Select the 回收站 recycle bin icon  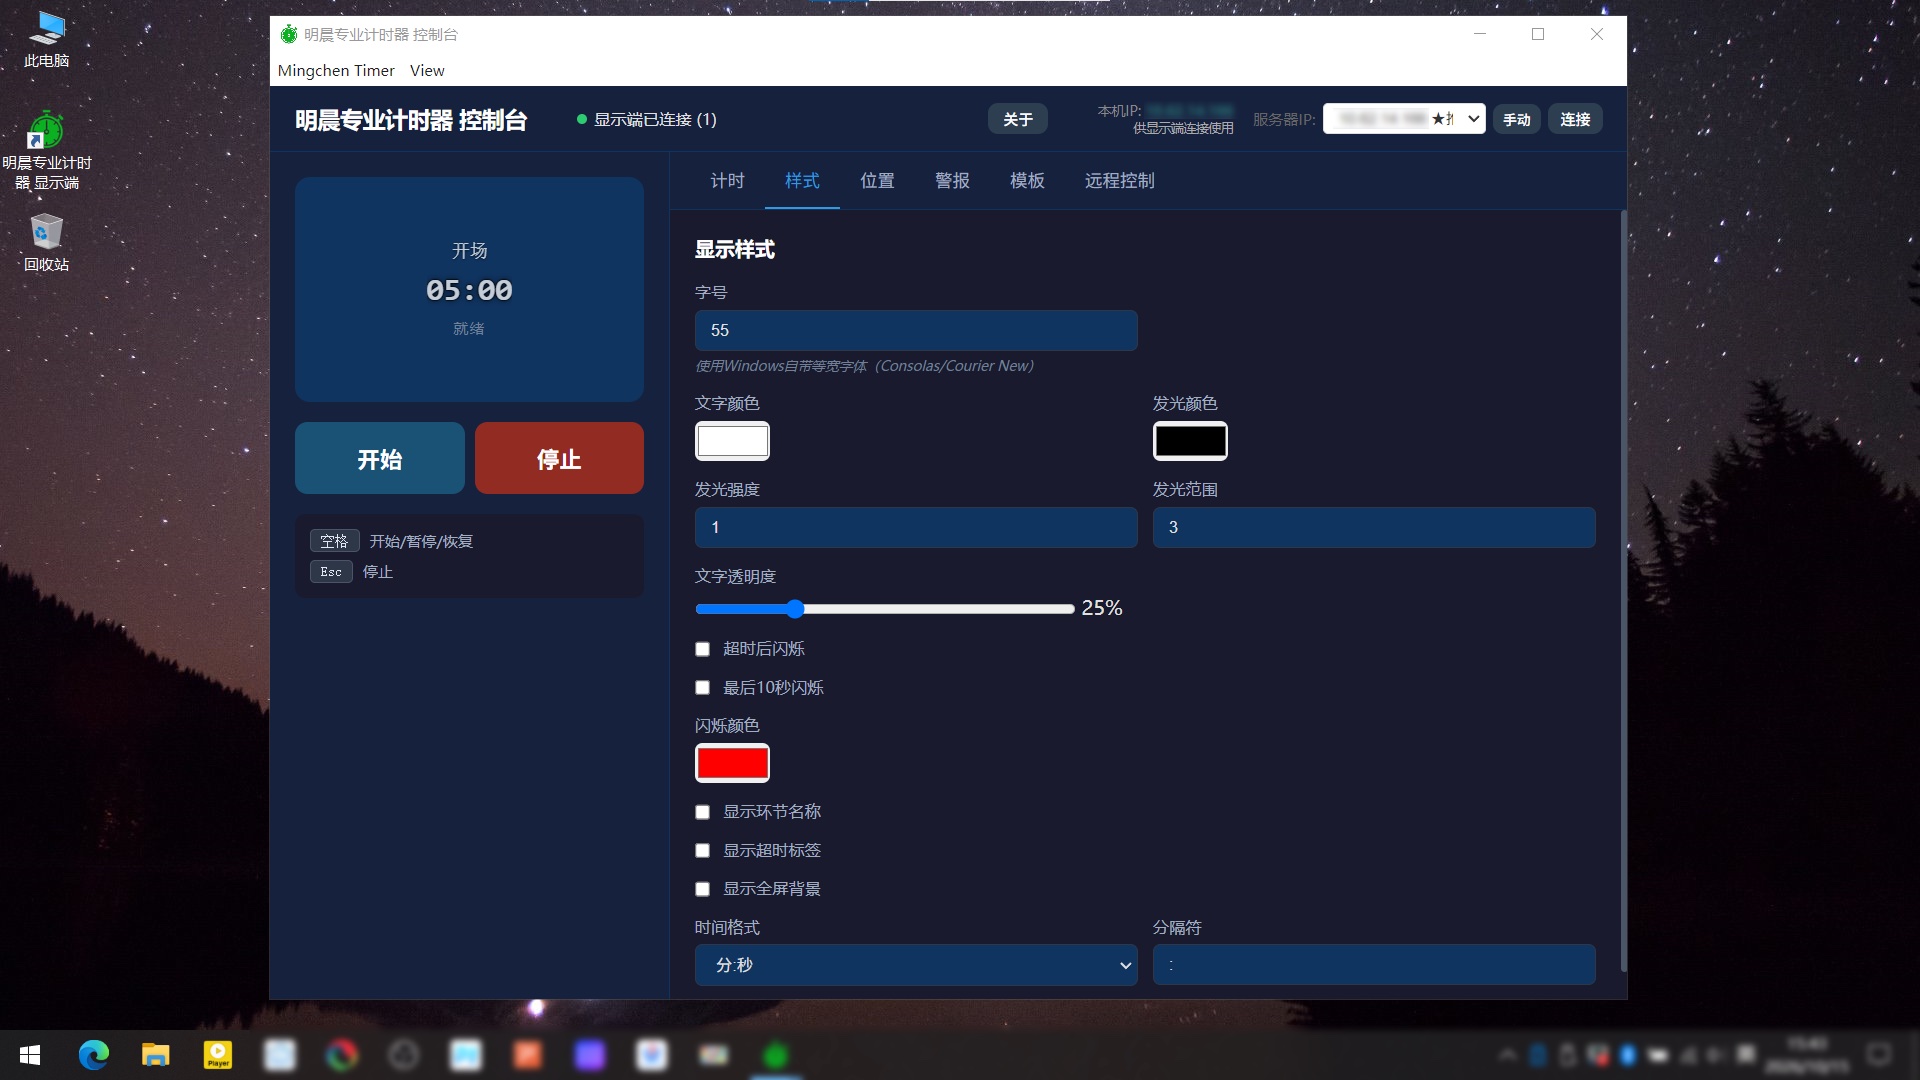pyautogui.click(x=47, y=242)
